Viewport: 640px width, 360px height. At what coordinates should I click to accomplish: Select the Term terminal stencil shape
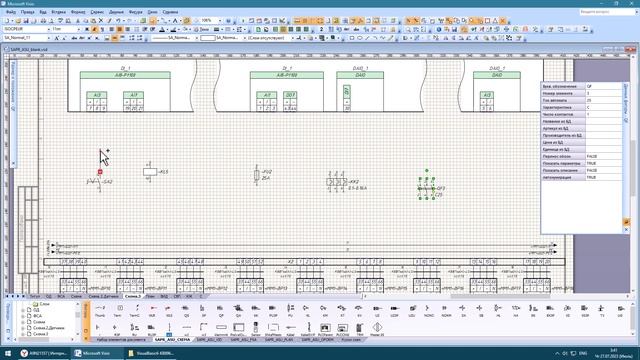(120, 310)
